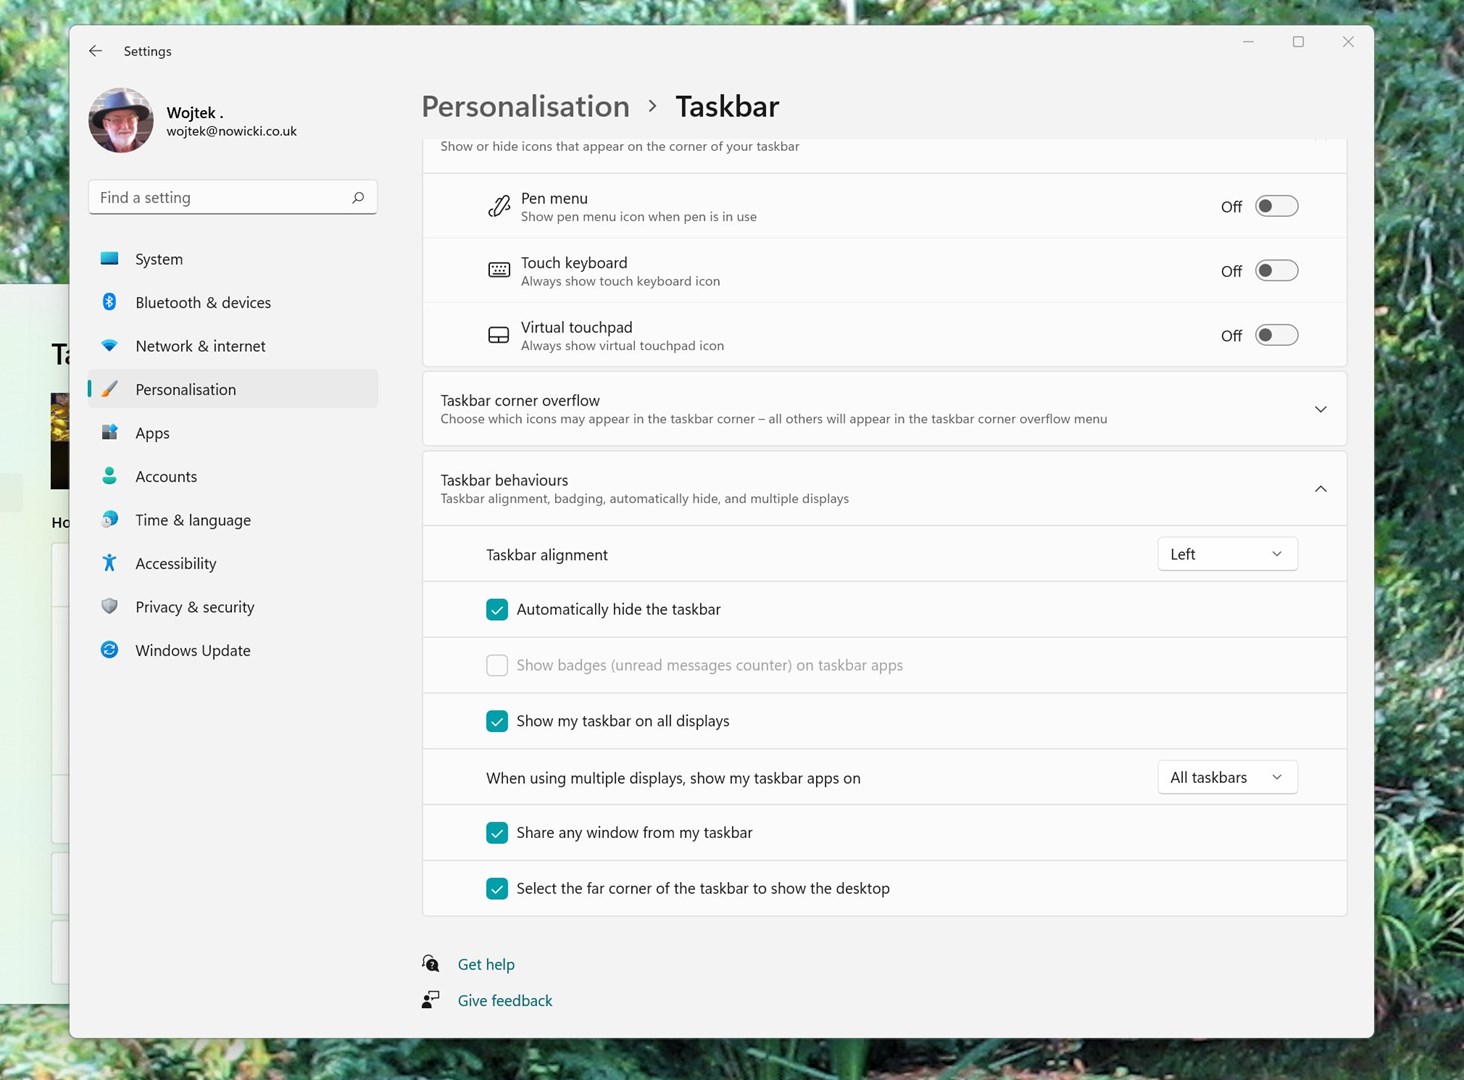Click the Privacy & security shield icon
Image resolution: width=1464 pixels, height=1080 pixels.
110,607
